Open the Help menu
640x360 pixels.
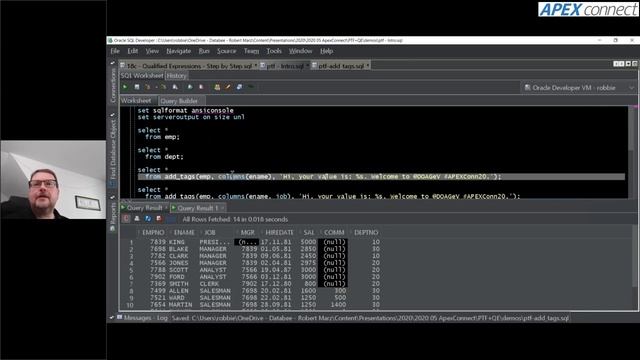click(x=327, y=51)
